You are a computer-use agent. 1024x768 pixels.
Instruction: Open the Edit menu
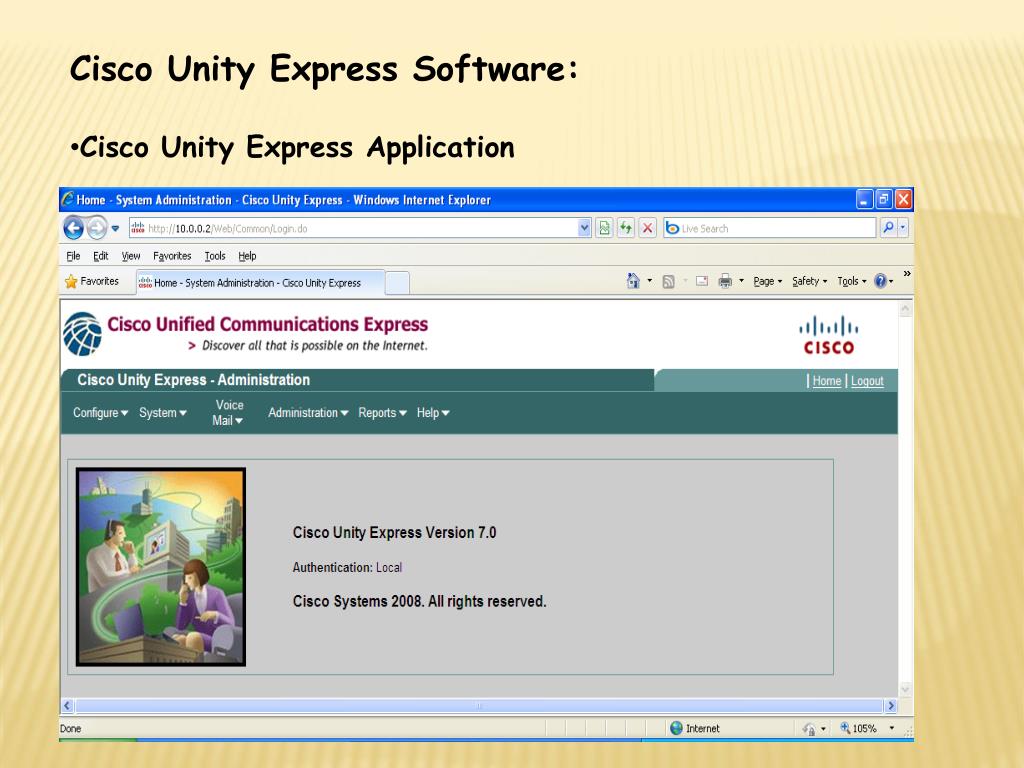point(101,256)
